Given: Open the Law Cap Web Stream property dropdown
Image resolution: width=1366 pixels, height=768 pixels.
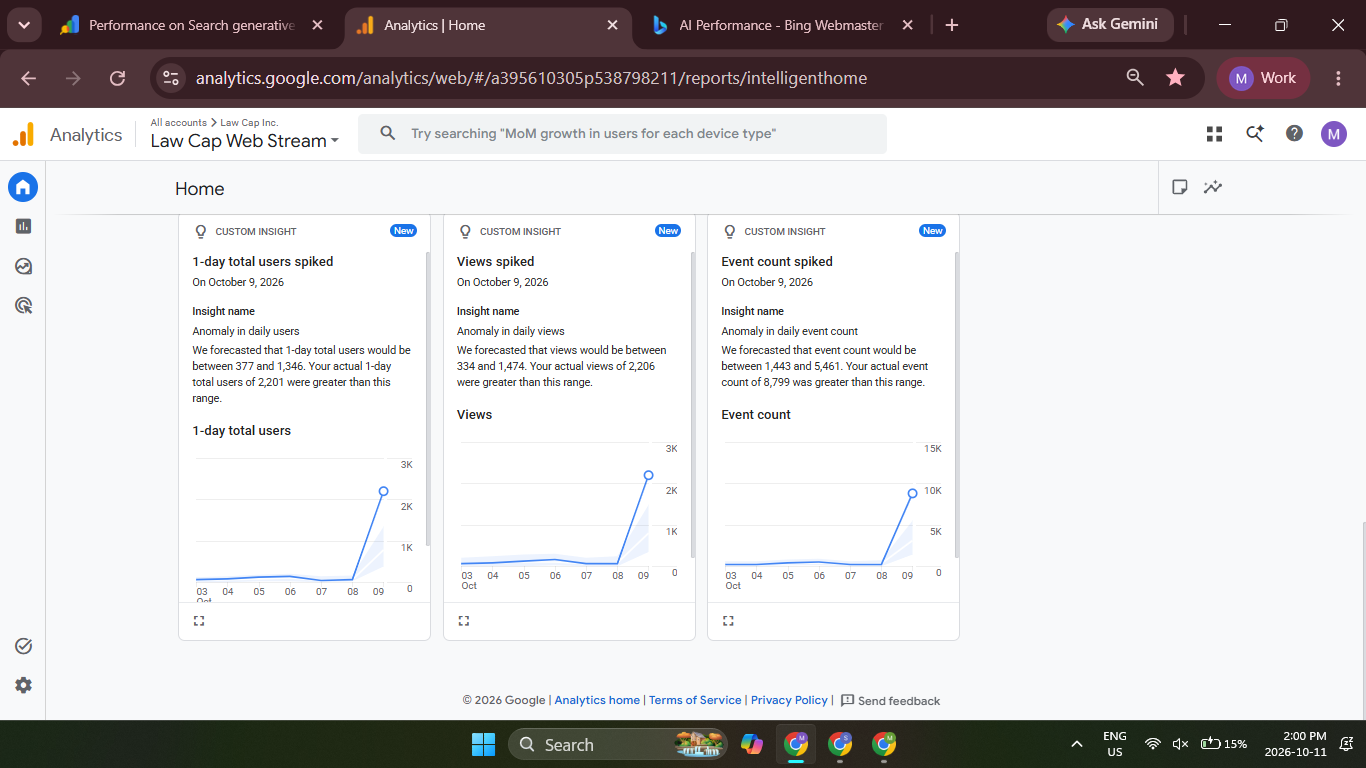Looking at the screenshot, I should click(x=245, y=141).
